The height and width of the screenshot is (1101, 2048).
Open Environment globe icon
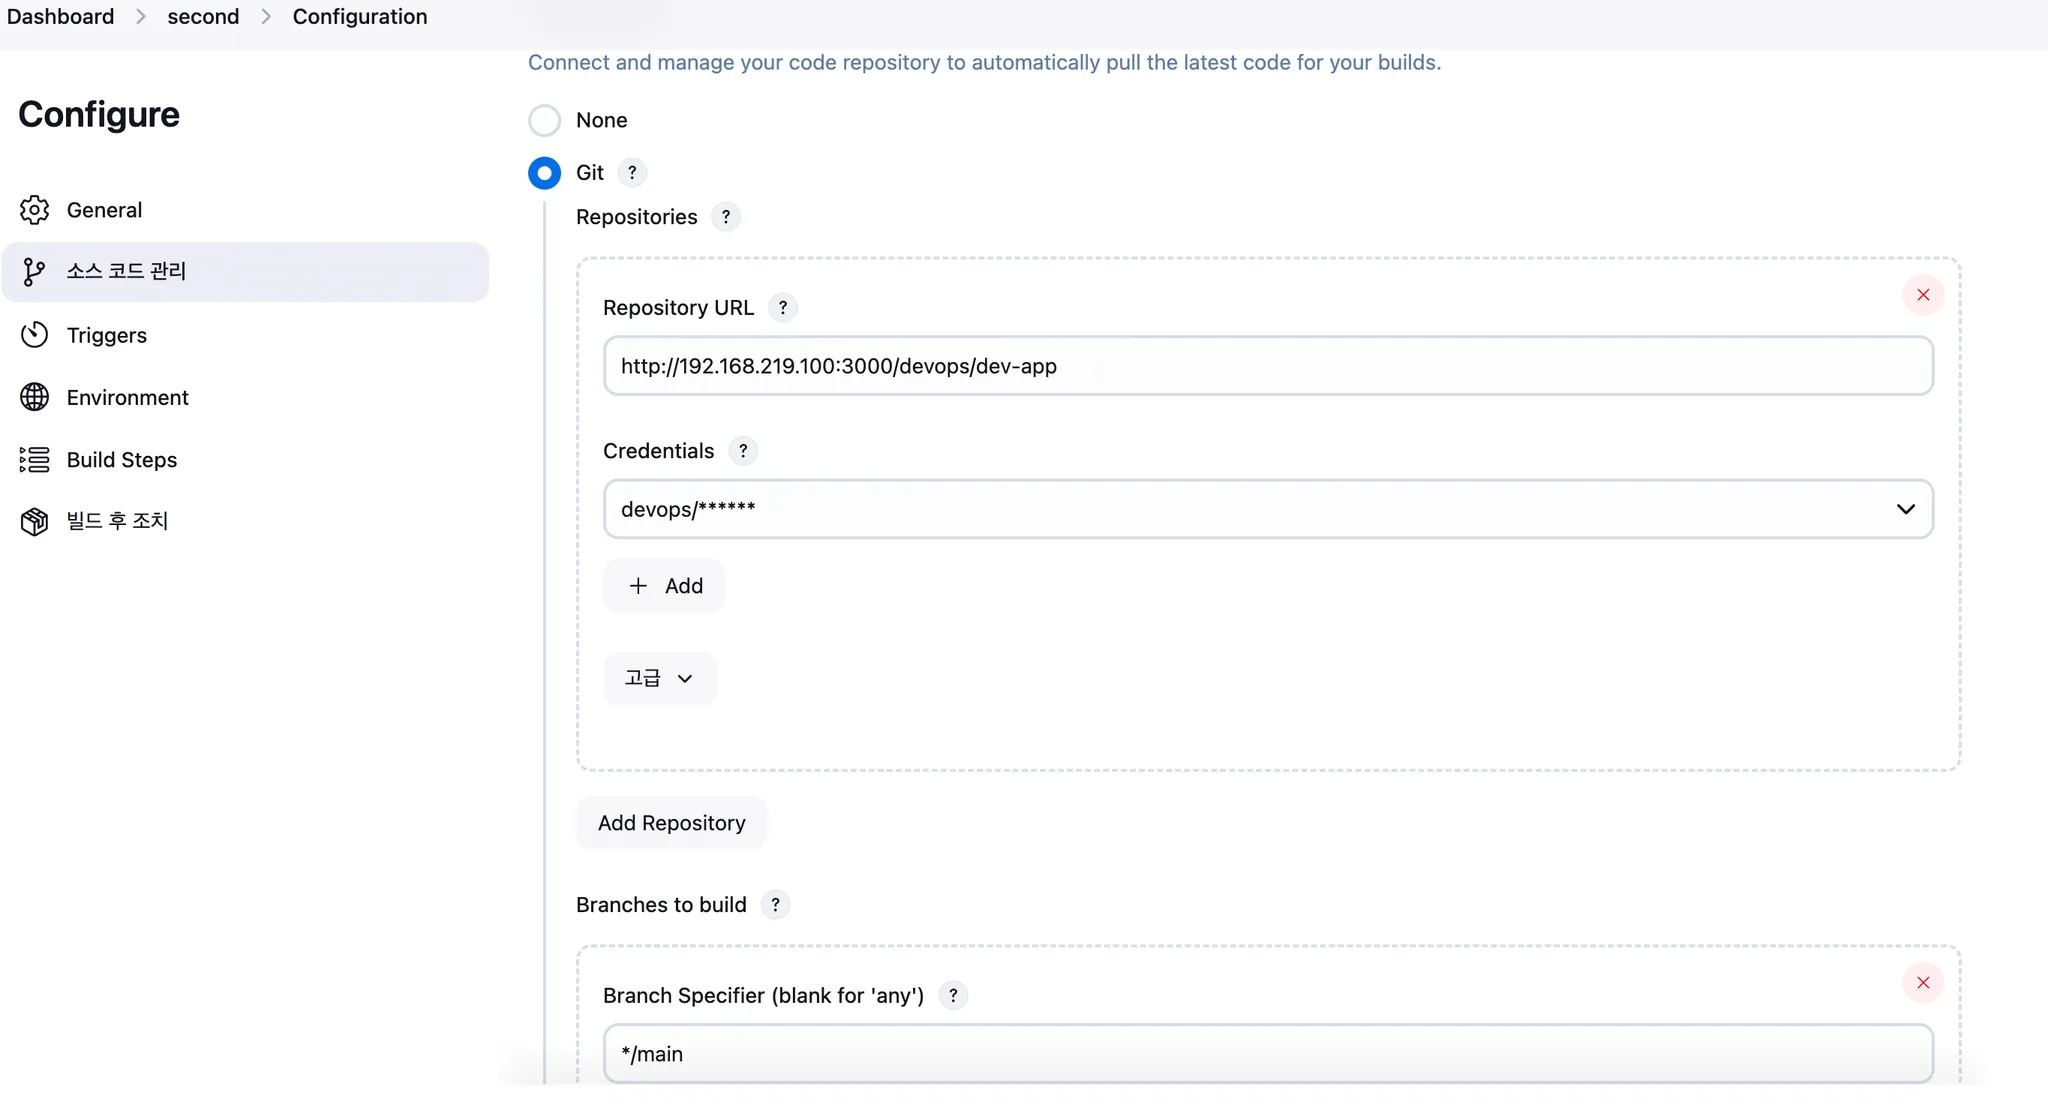(34, 397)
